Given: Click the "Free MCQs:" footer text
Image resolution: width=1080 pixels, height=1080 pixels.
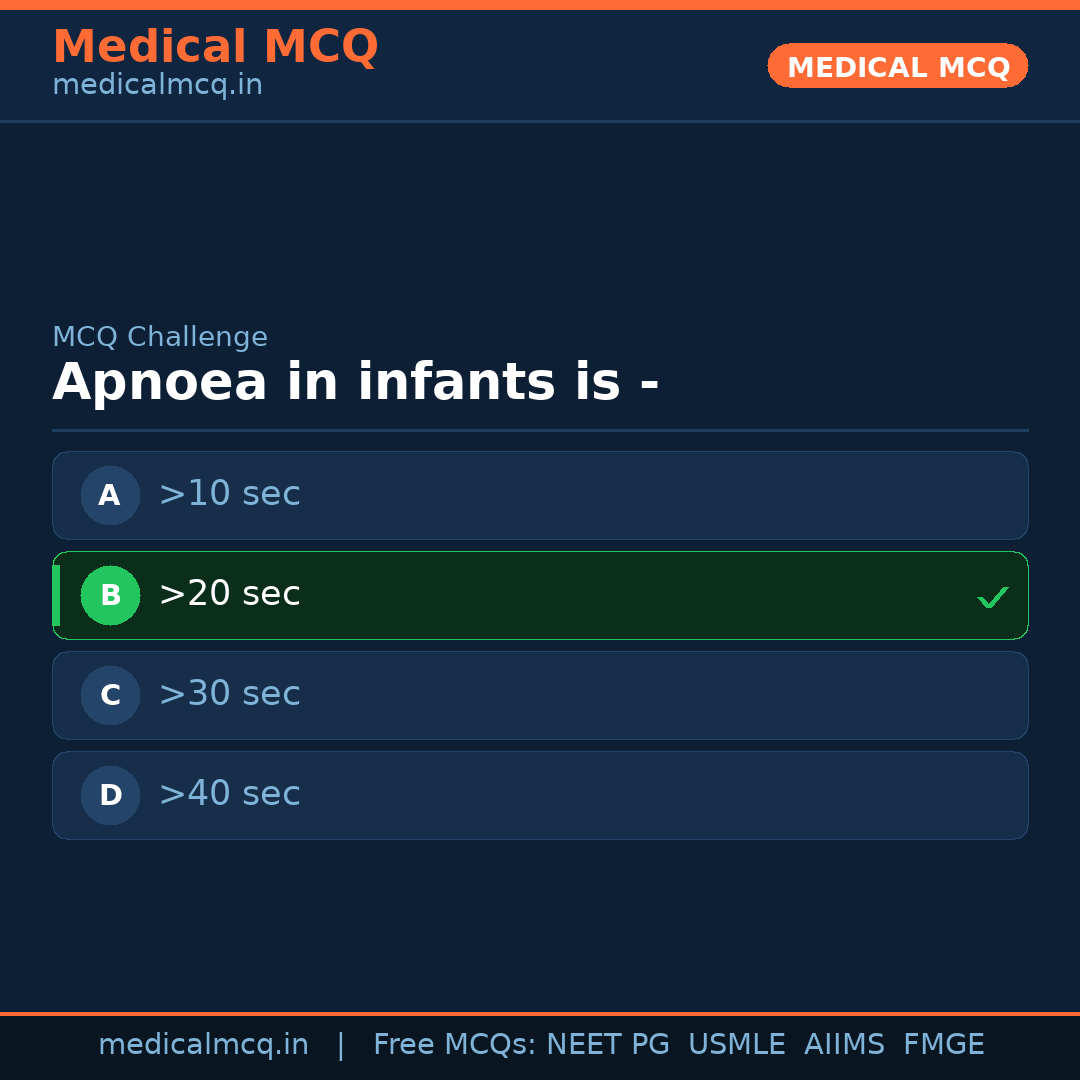Looking at the screenshot, I should point(454,1045).
